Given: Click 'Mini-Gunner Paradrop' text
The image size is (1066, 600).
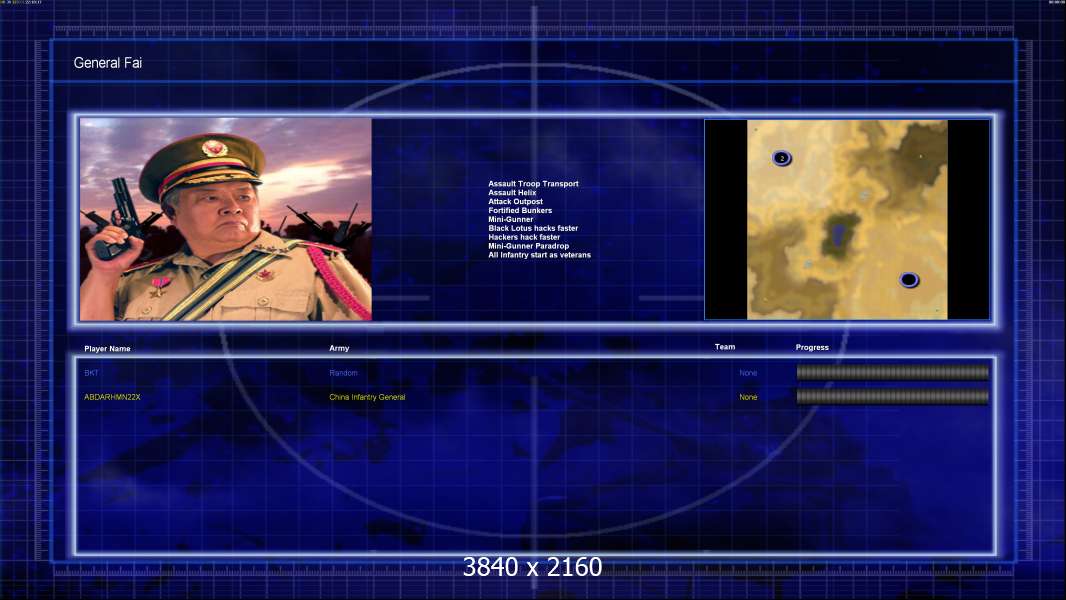Looking at the screenshot, I should 528,246.
